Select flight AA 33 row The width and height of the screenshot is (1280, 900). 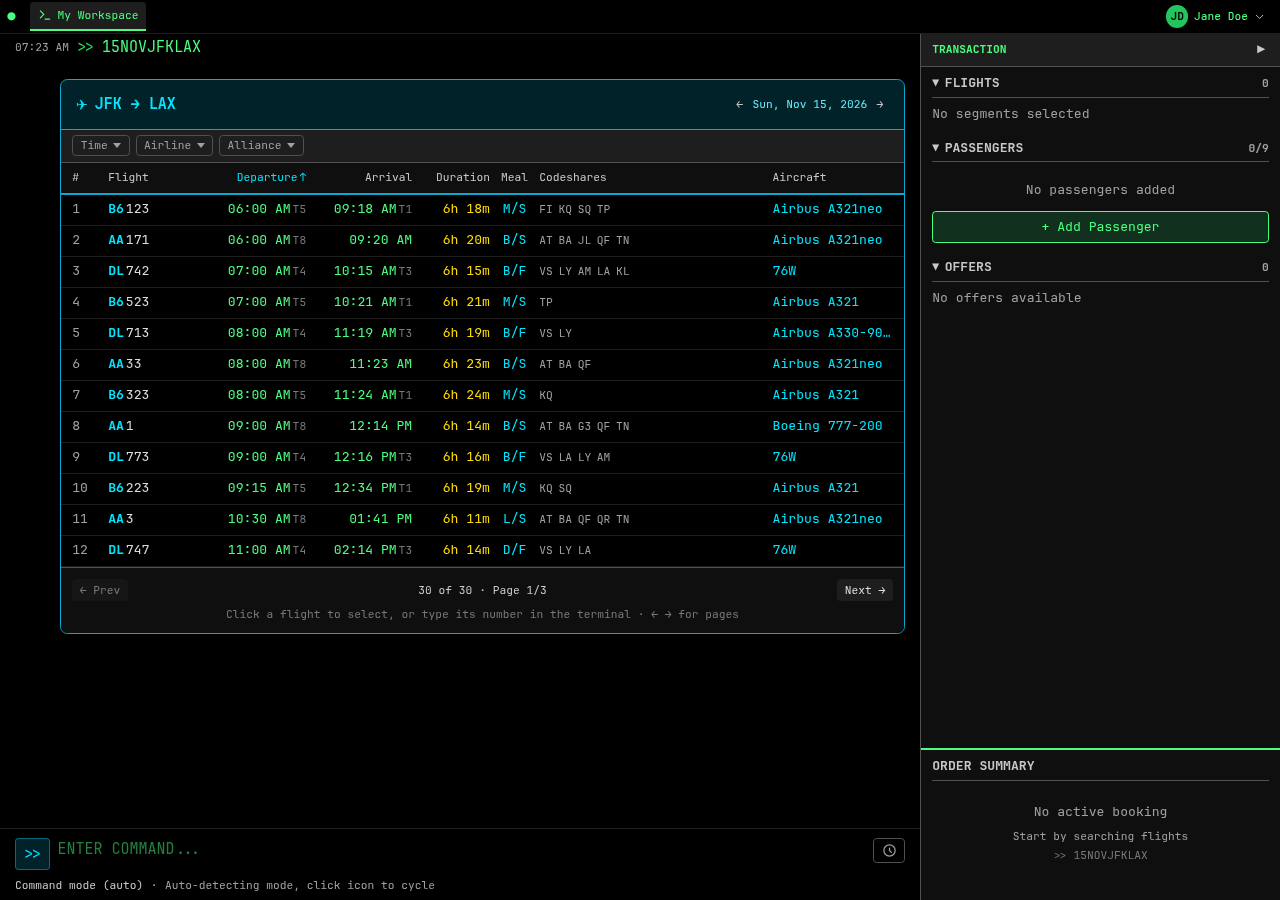(482, 364)
